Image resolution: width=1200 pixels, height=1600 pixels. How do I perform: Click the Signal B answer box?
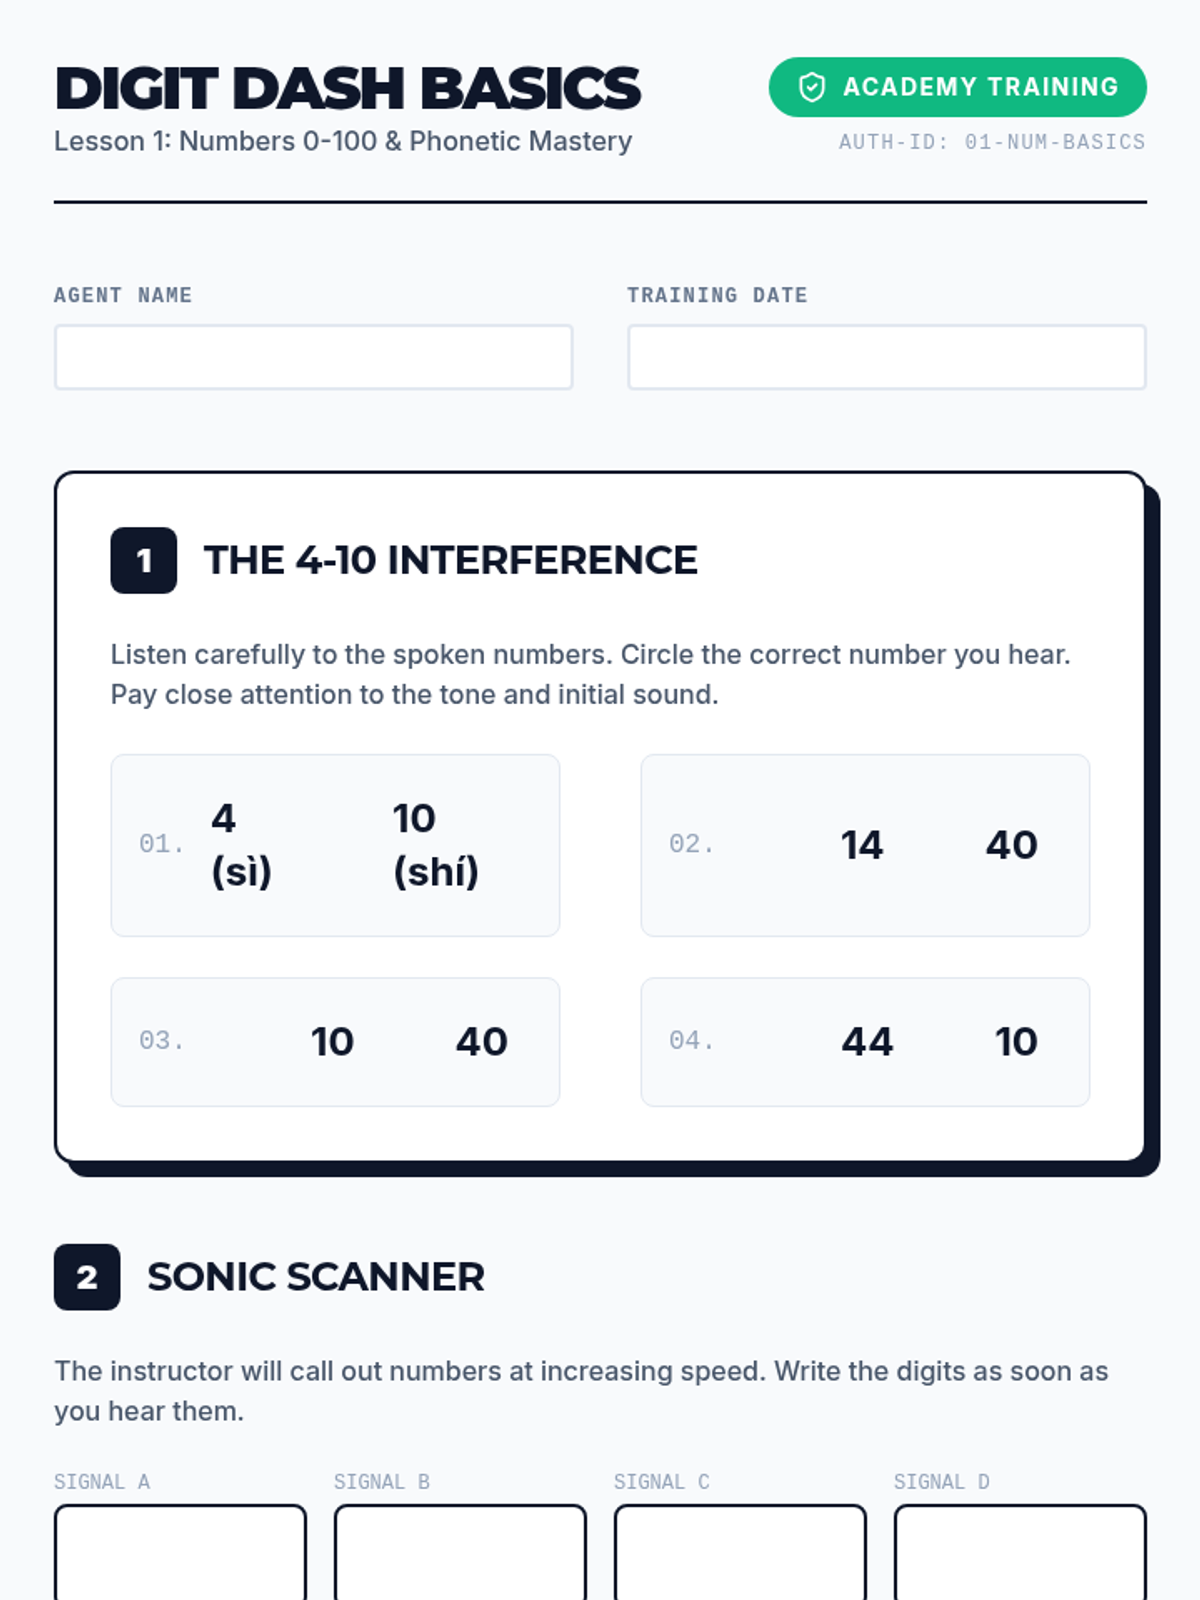point(460,1552)
